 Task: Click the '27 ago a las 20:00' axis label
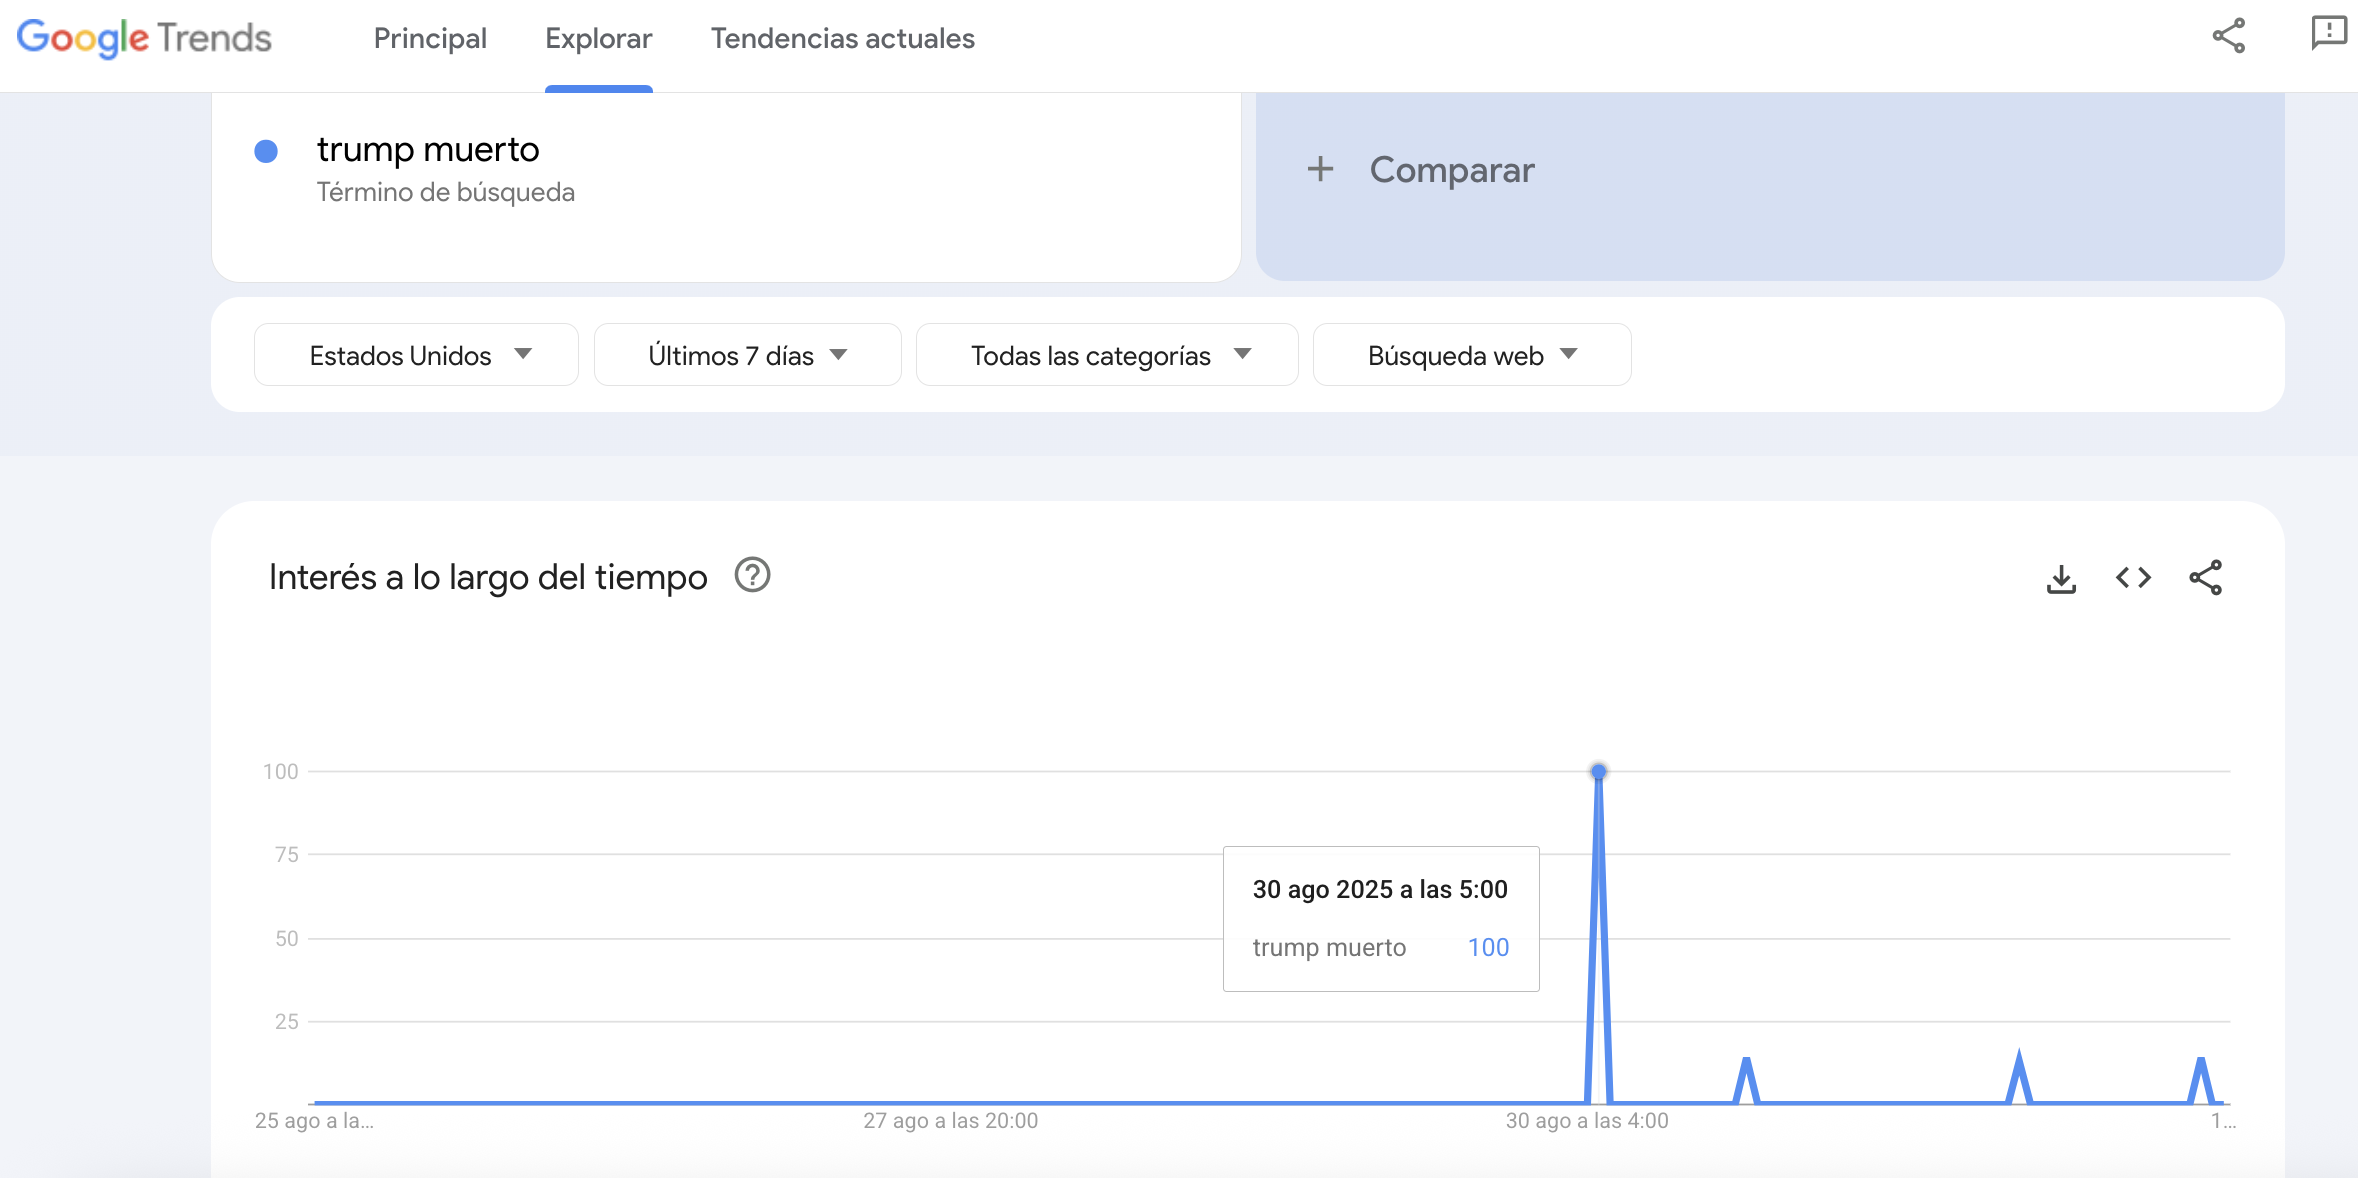pyautogui.click(x=951, y=1121)
